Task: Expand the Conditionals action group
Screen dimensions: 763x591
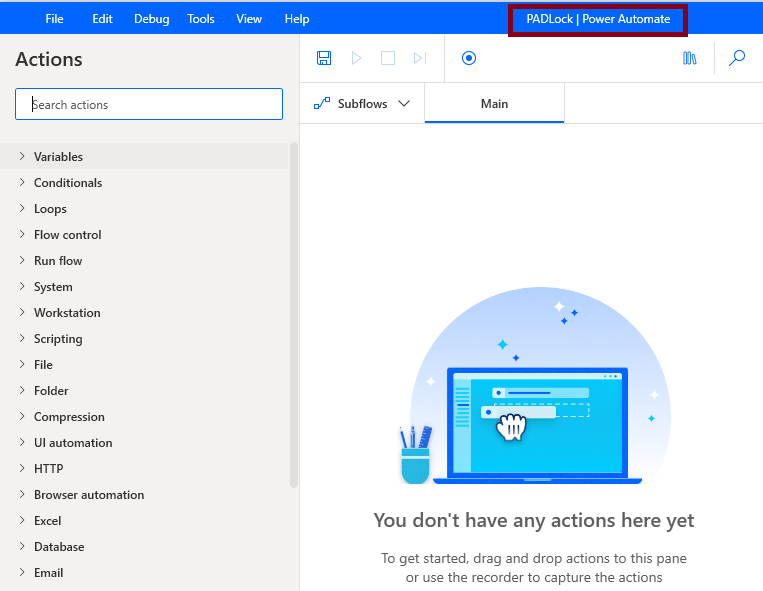Action: click(145, 182)
